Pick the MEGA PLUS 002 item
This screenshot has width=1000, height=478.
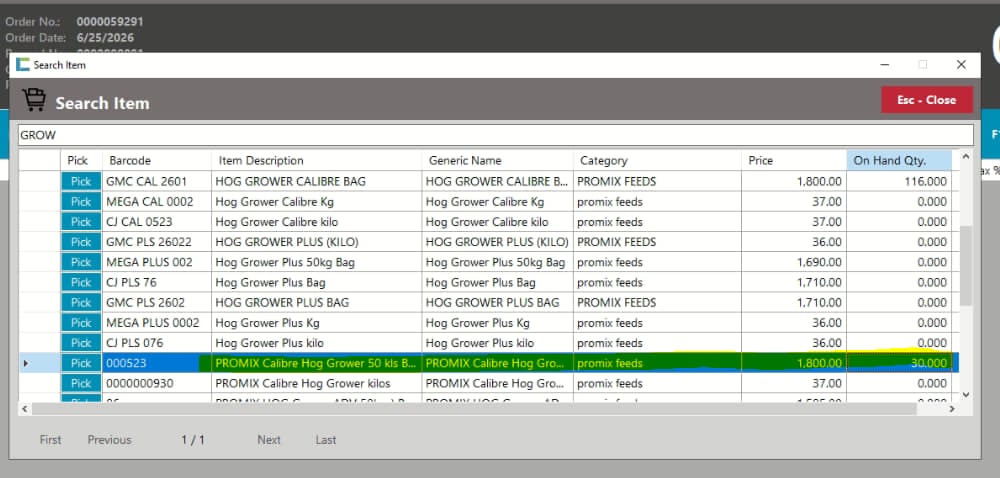click(x=81, y=263)
